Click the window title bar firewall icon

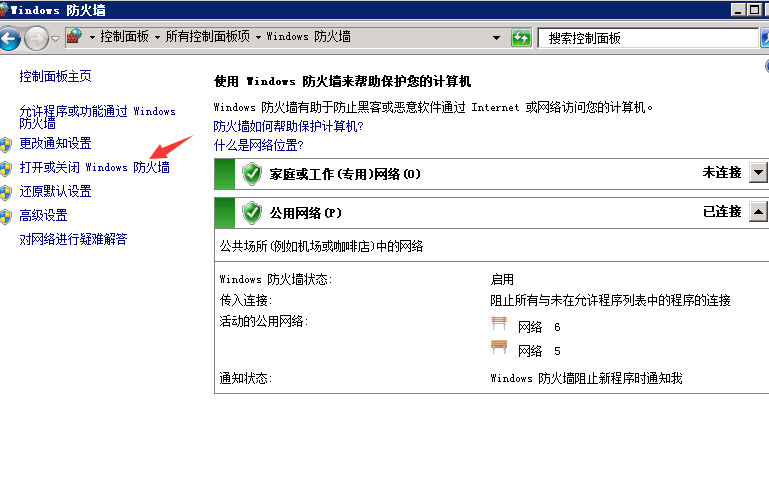pos(4,9)
